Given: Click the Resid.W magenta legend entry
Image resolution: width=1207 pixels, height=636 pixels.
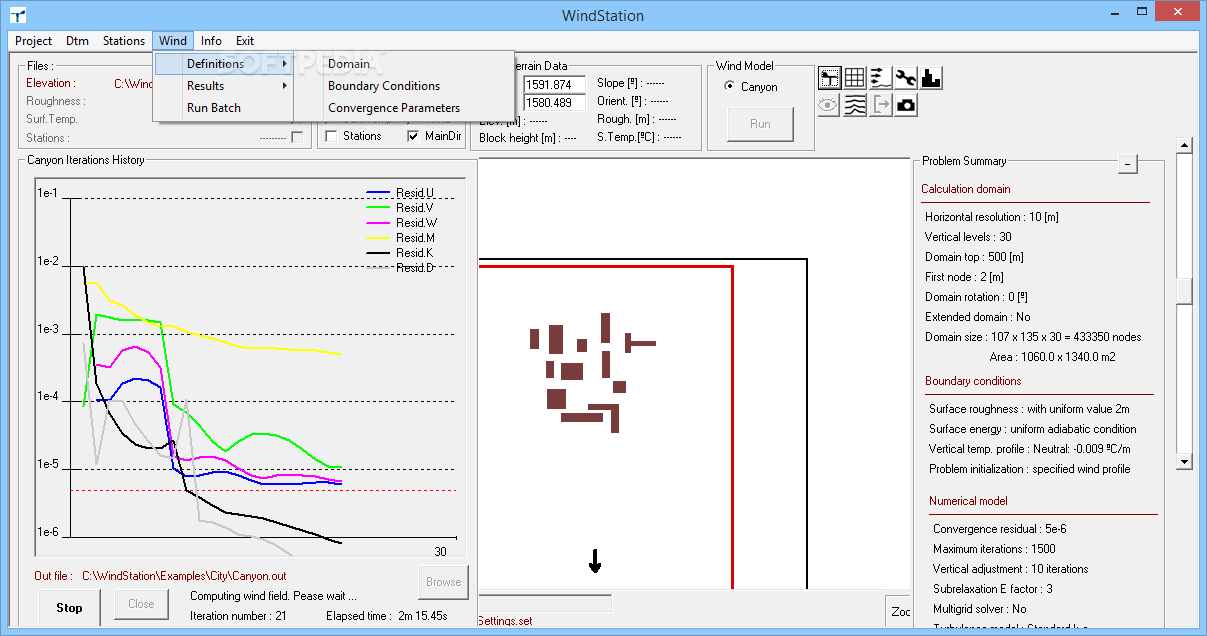Looking at the screenshot, I should click(x=401, y=223).
